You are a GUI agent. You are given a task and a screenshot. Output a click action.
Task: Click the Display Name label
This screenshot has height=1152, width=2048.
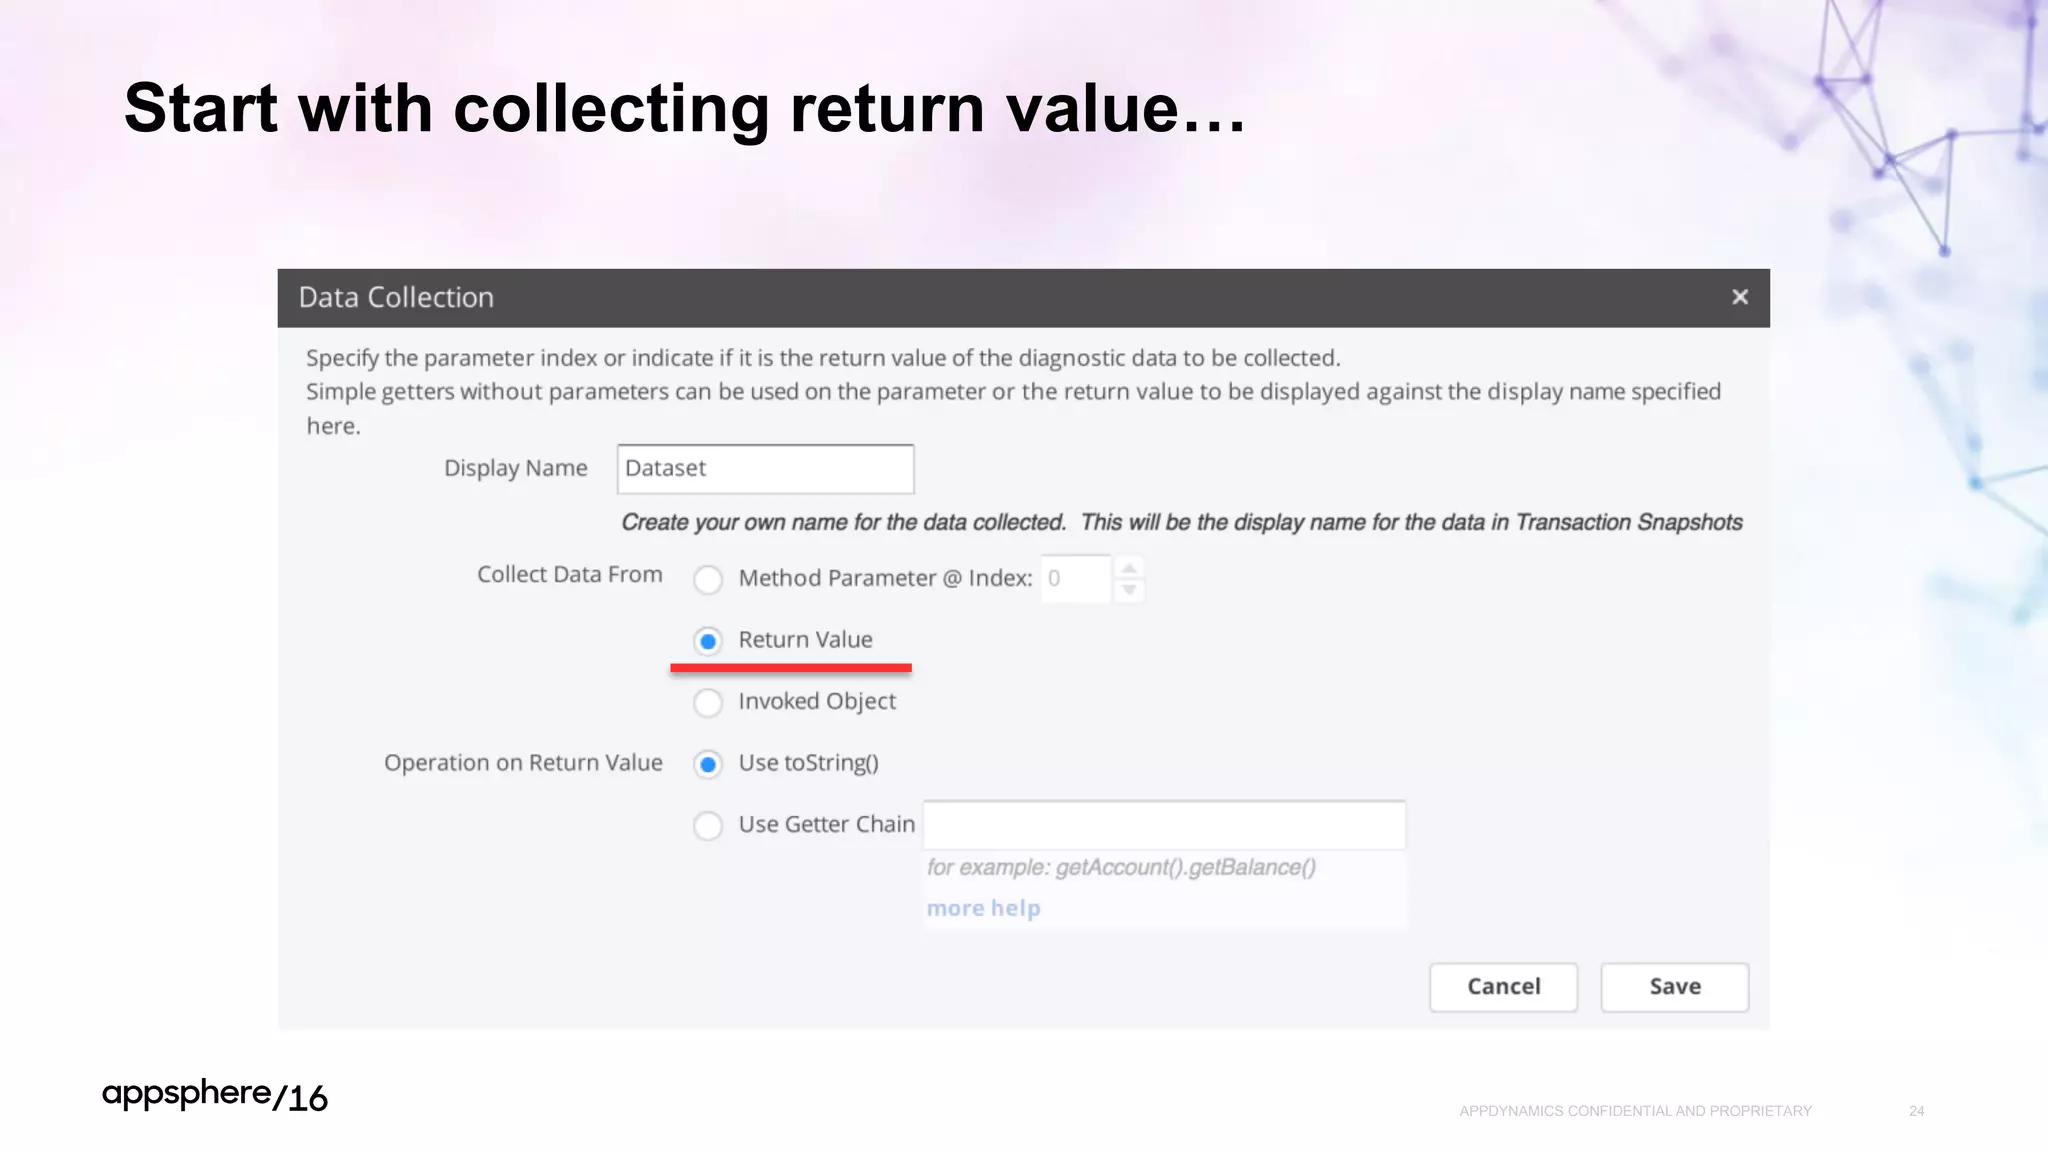coord(515,468)
